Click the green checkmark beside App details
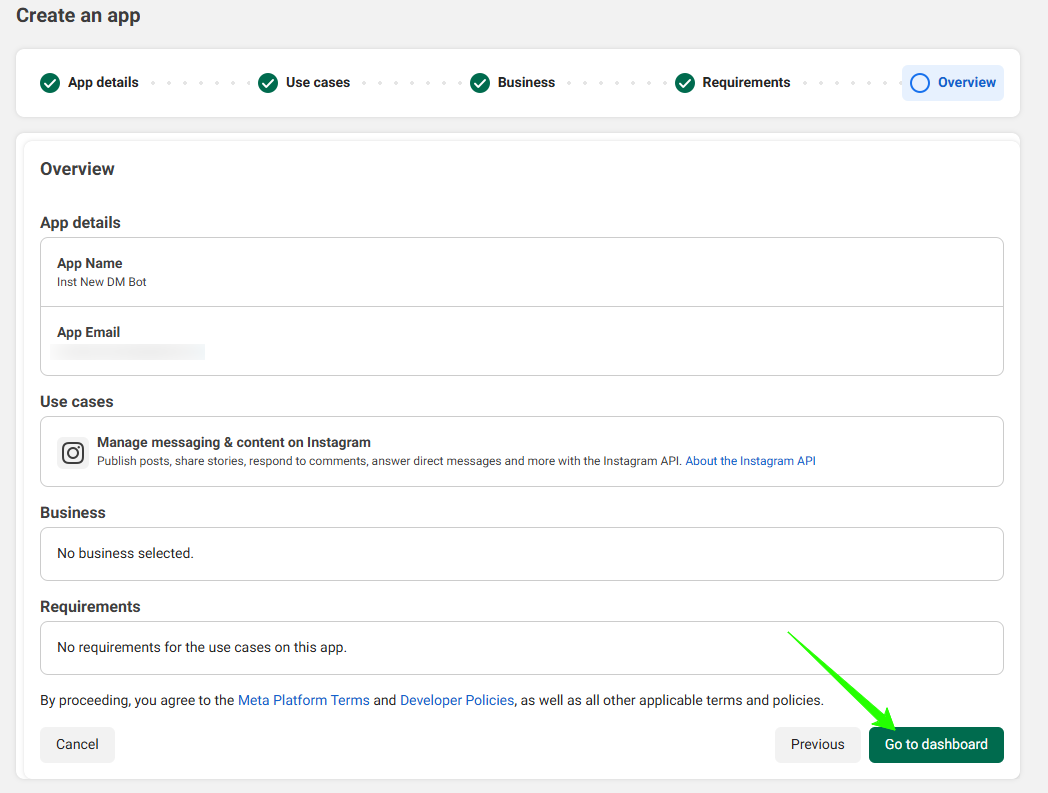This screenshot has height=793, width=1048. pos(50,83)
